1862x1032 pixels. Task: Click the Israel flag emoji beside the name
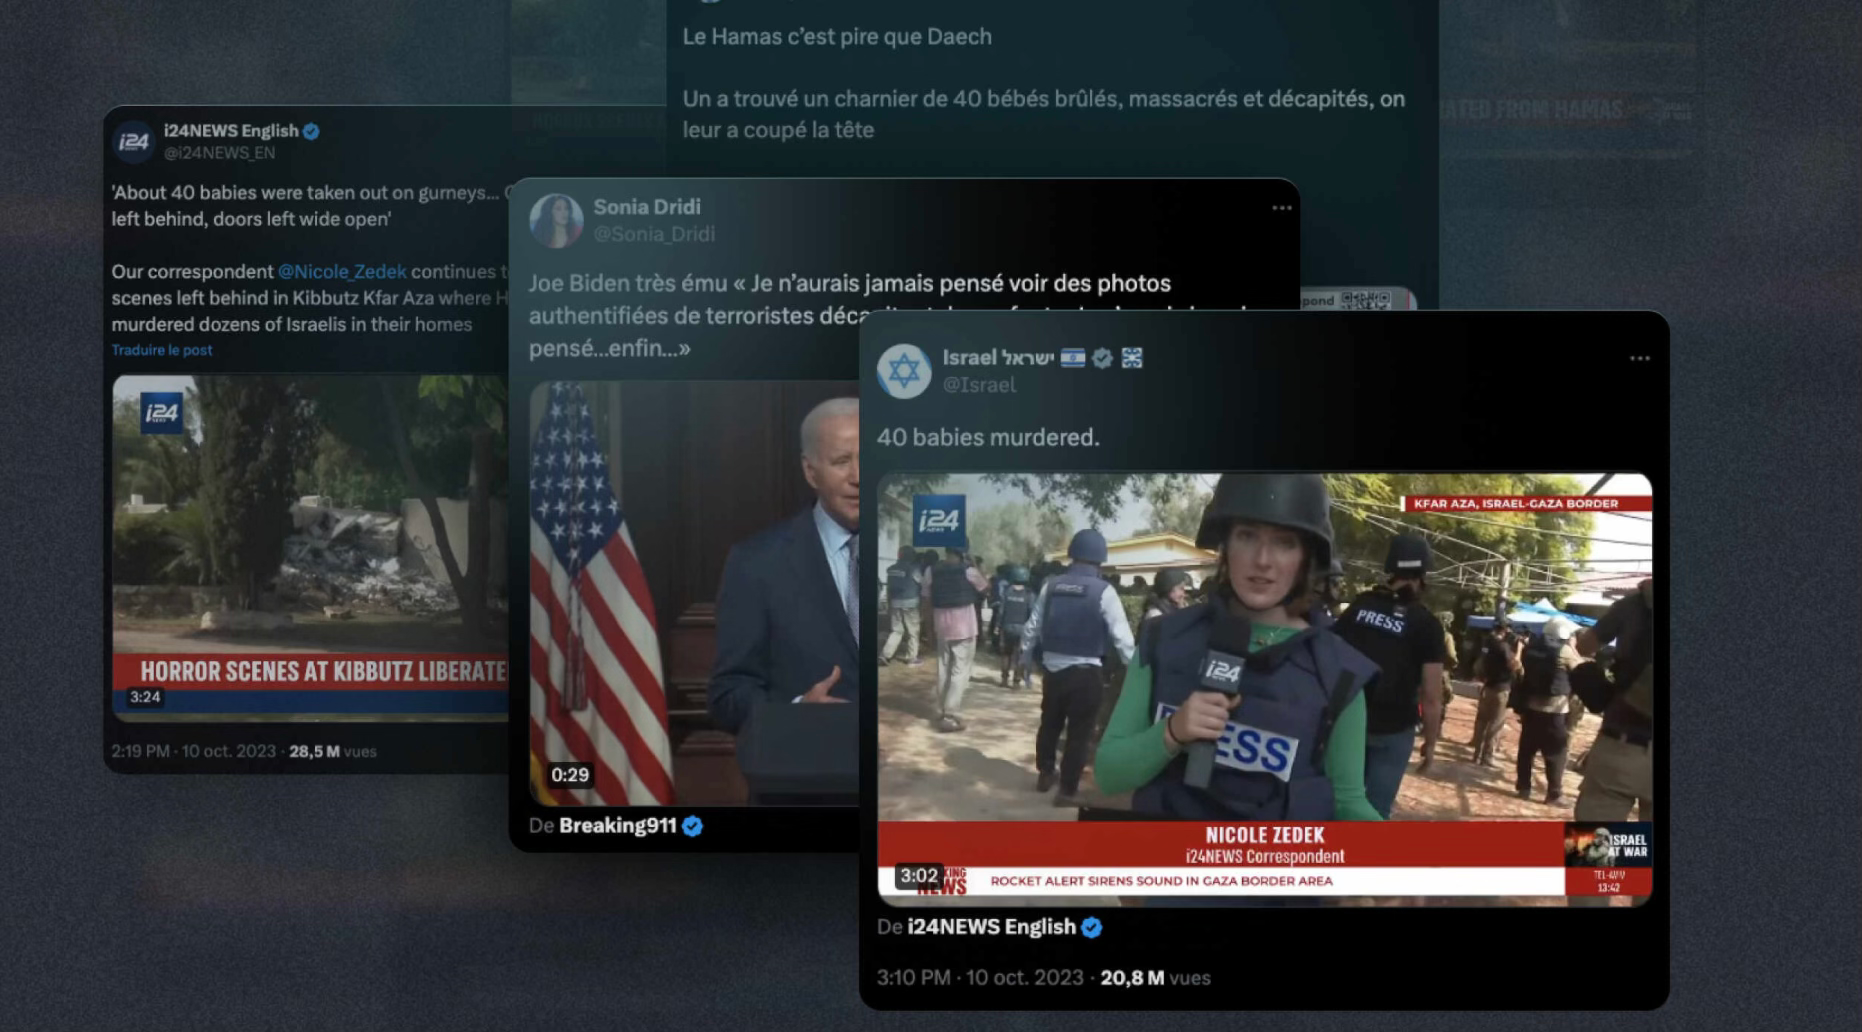click(1073, 358)
